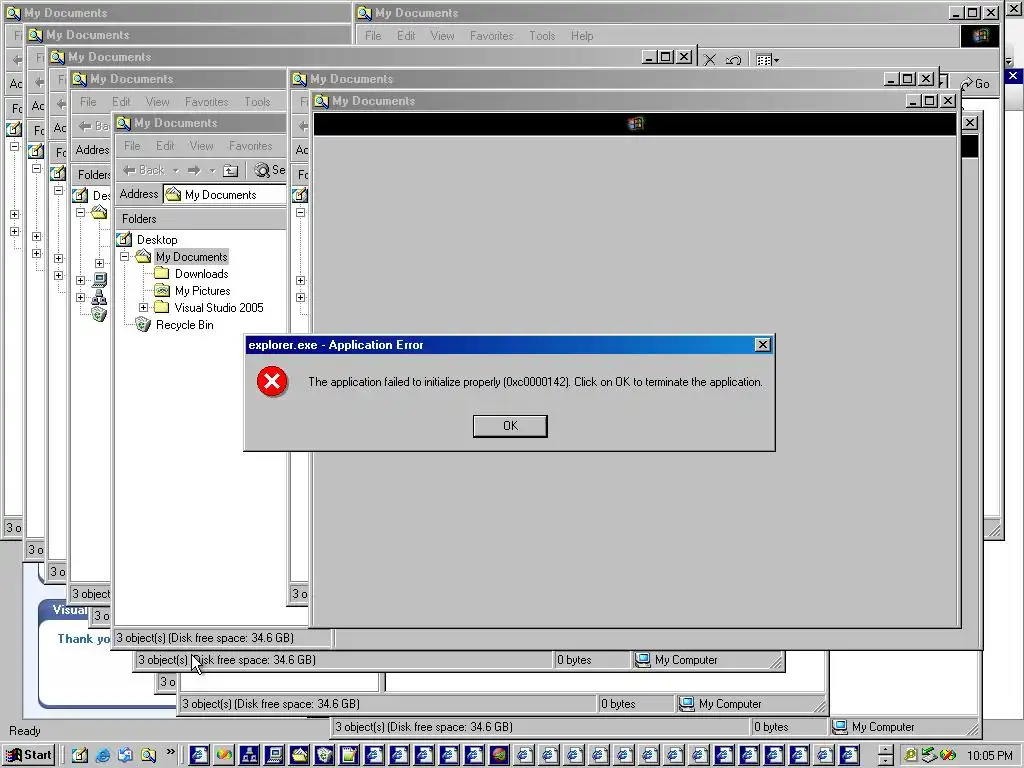The height and width of the screenshot is (768, 1024).
Task: Click the taskbar row scroll up arrow
Action: [884, 750]
